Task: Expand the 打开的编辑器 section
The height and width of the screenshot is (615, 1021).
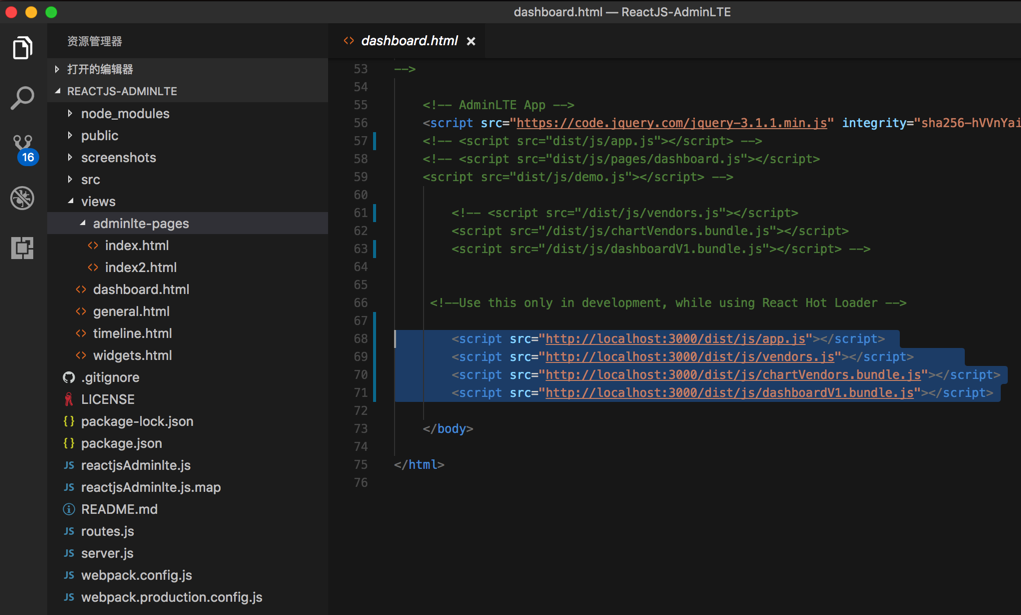Action: 99,69
